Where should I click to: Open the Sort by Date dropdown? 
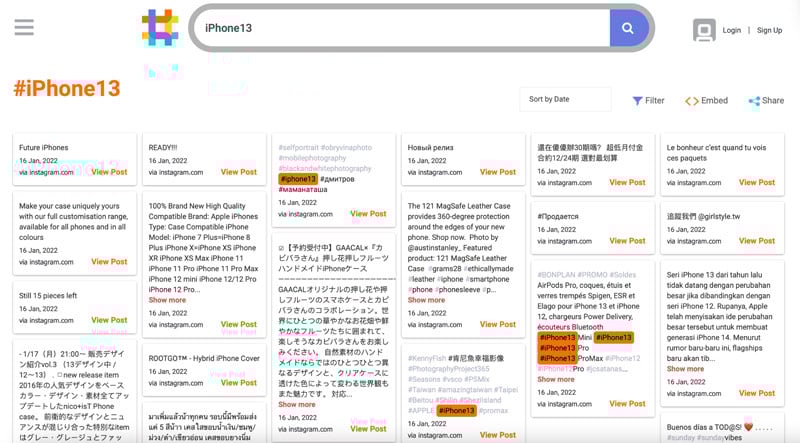(x=565, y=99)
